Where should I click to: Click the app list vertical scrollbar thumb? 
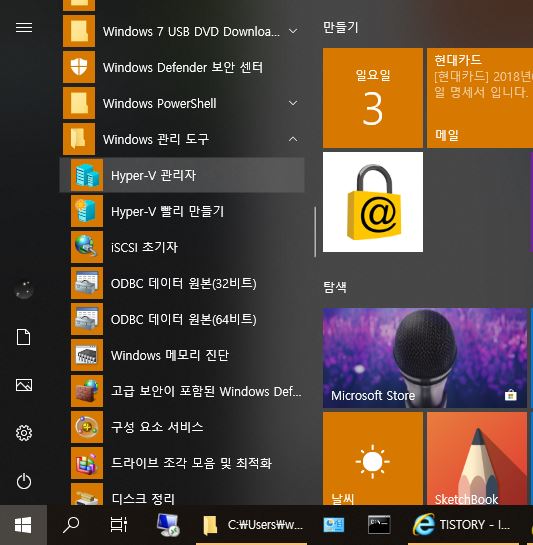pos(315,232)
